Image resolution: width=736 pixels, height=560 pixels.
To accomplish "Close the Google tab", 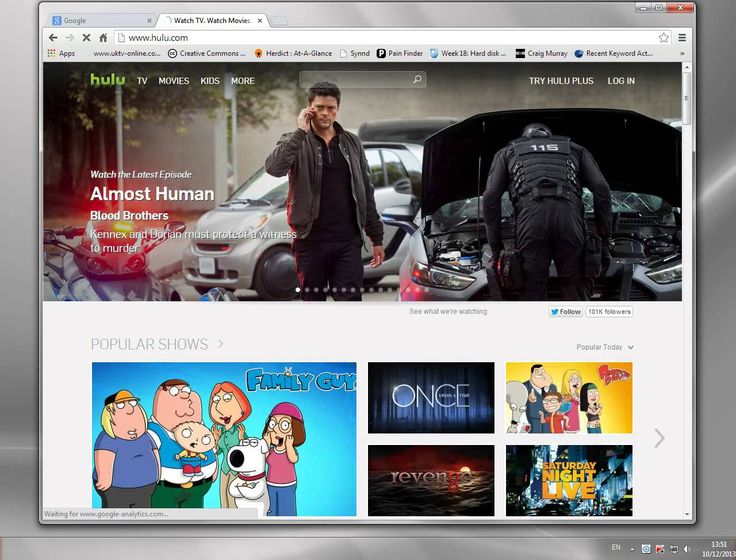I will click(x=149, y=21).
